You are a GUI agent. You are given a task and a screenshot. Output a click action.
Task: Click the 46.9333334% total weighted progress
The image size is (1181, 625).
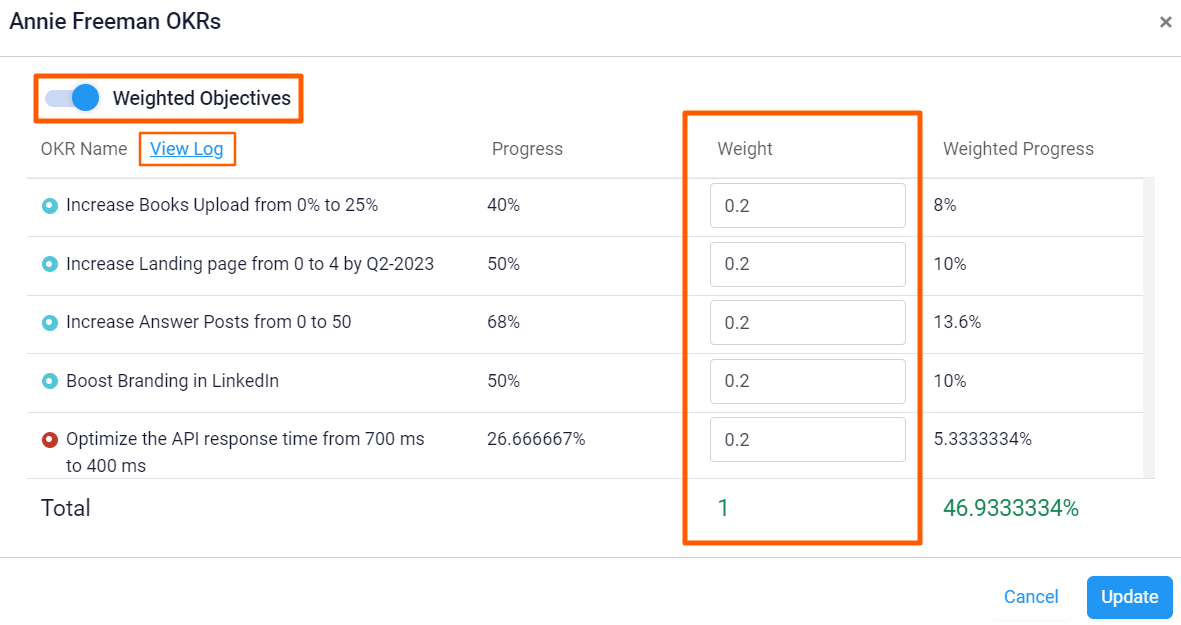click(x=1010, y=508)
